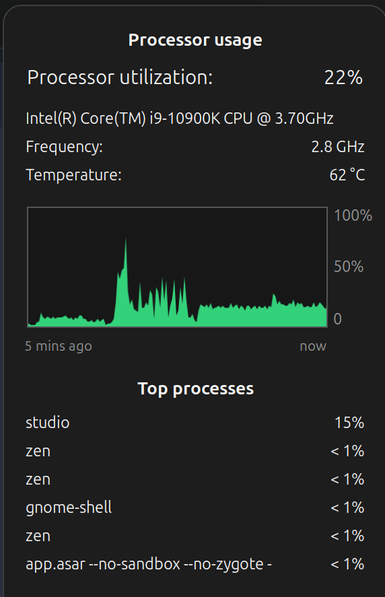The image size is (385, 597).
Task: Select the app.asar --no-sandbox process row
Action: (195, 564)
